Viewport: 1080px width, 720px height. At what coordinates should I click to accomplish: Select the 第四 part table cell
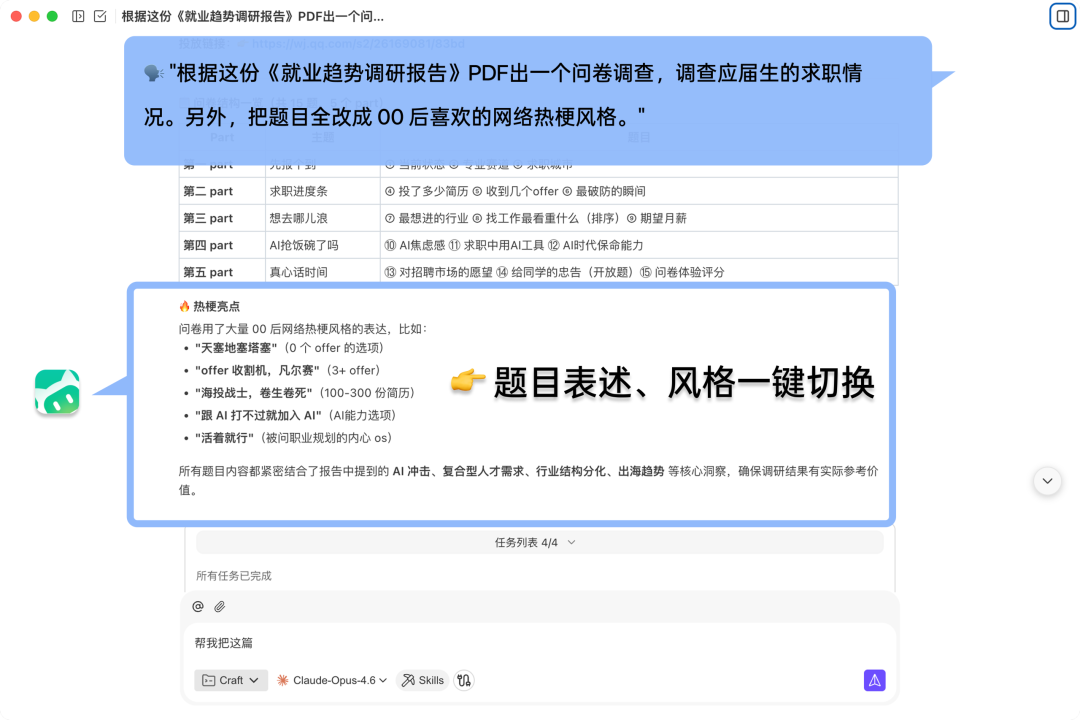point(222,245)
